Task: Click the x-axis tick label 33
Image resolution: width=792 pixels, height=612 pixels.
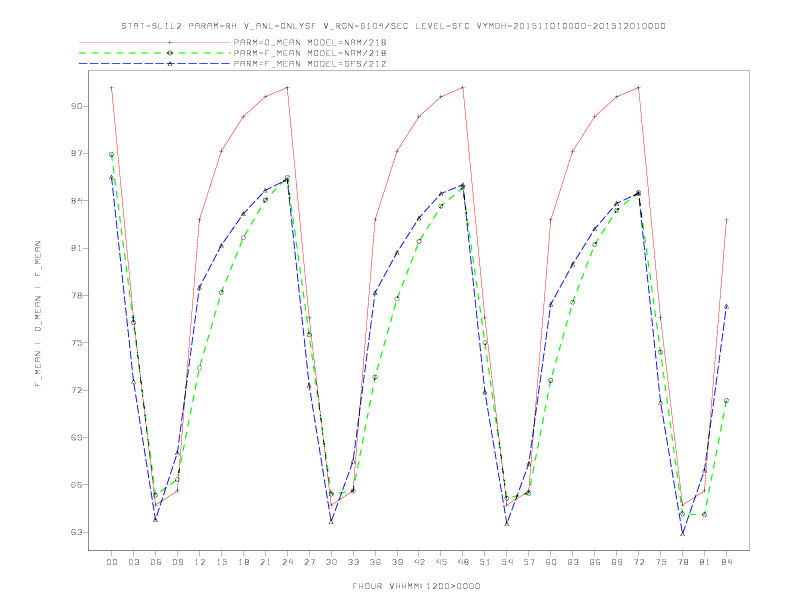Action: click(x=353, y=562)
